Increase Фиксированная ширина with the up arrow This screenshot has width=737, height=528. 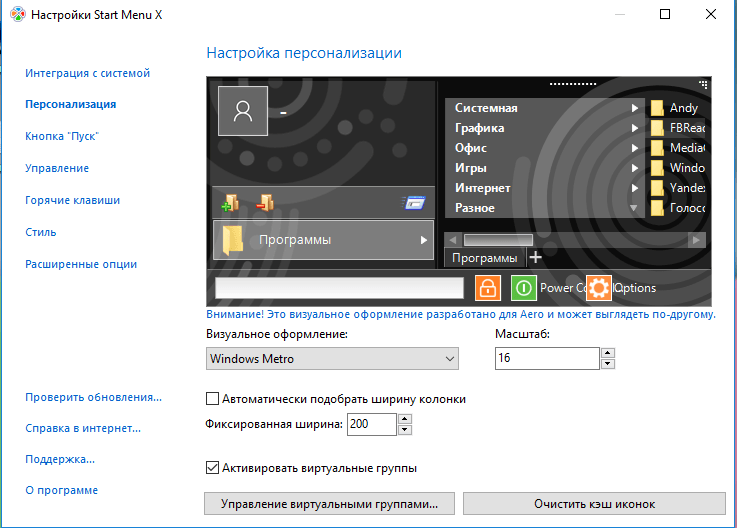(x=405, y=419)
